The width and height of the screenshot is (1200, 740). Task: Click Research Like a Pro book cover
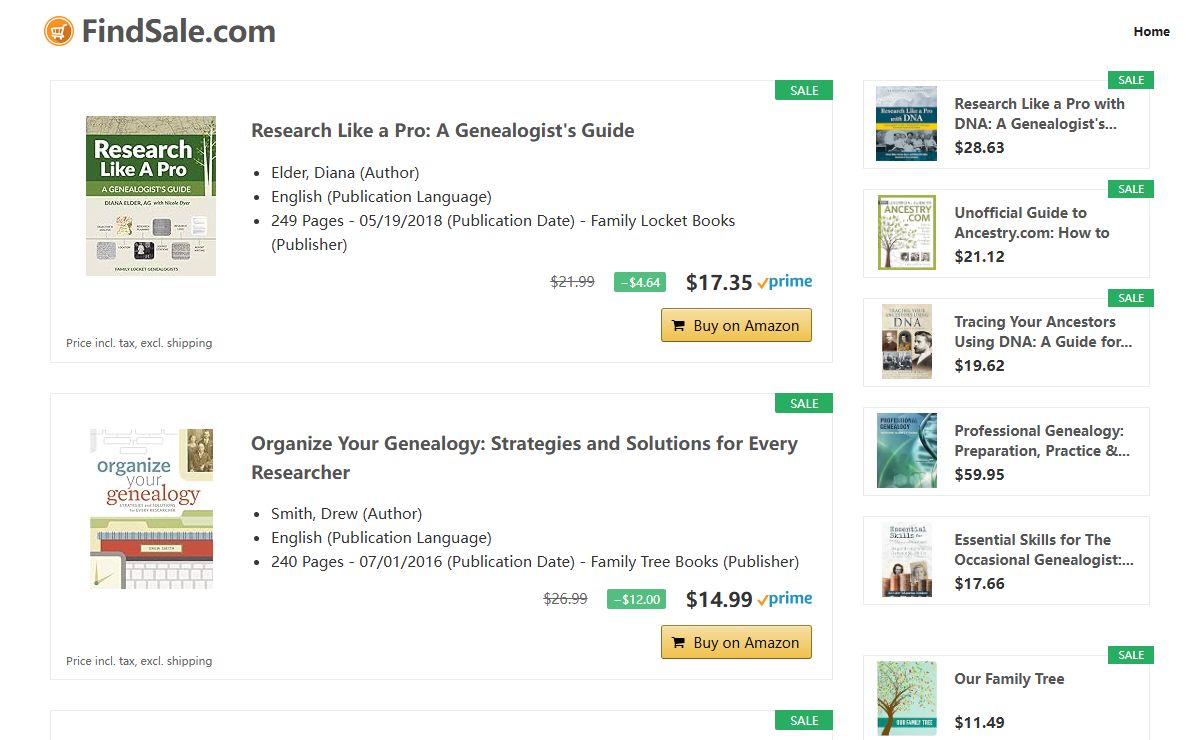click(x=151, y=196)
